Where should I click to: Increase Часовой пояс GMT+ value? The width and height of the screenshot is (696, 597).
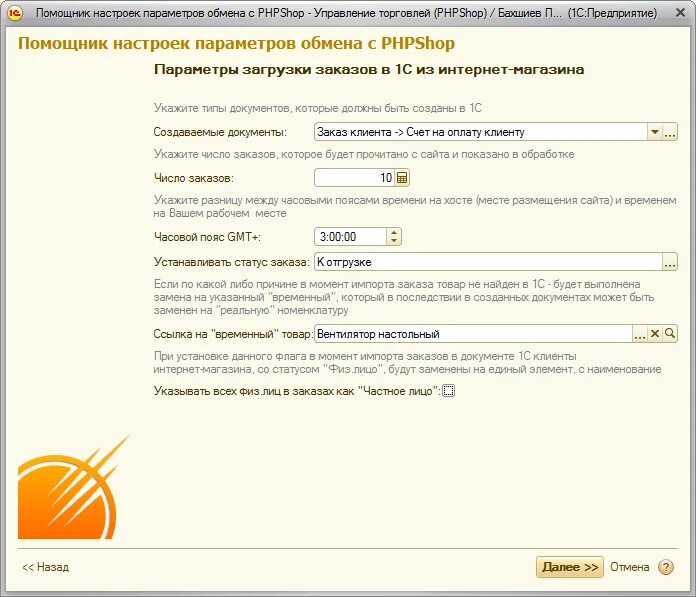tap(393, 232)
